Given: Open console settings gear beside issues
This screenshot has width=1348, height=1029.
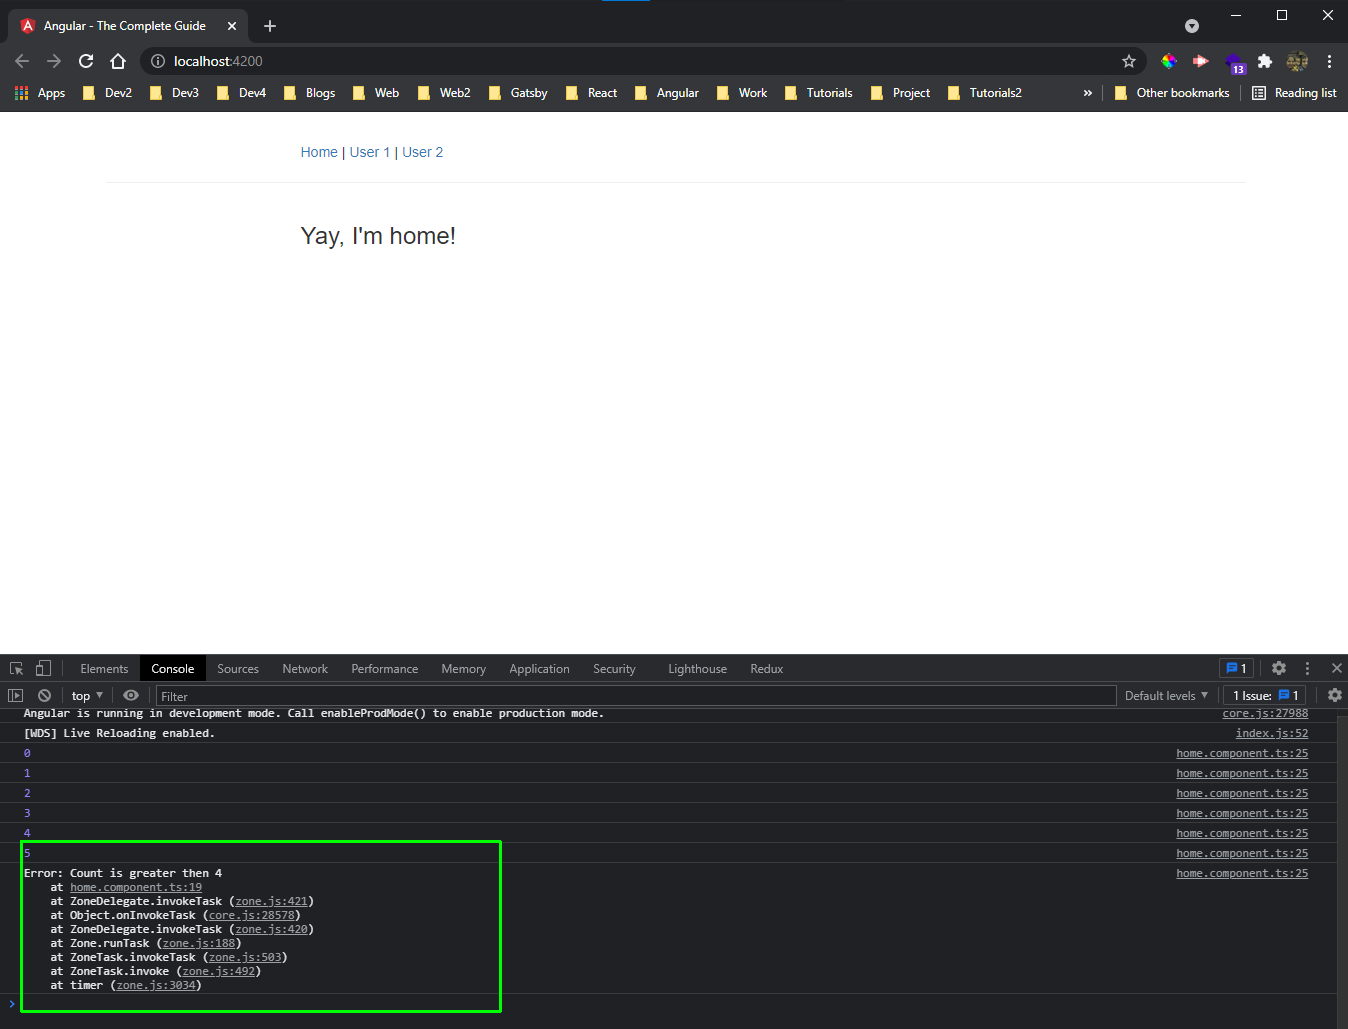Looking at the screenshot, I should point(1335,695).
